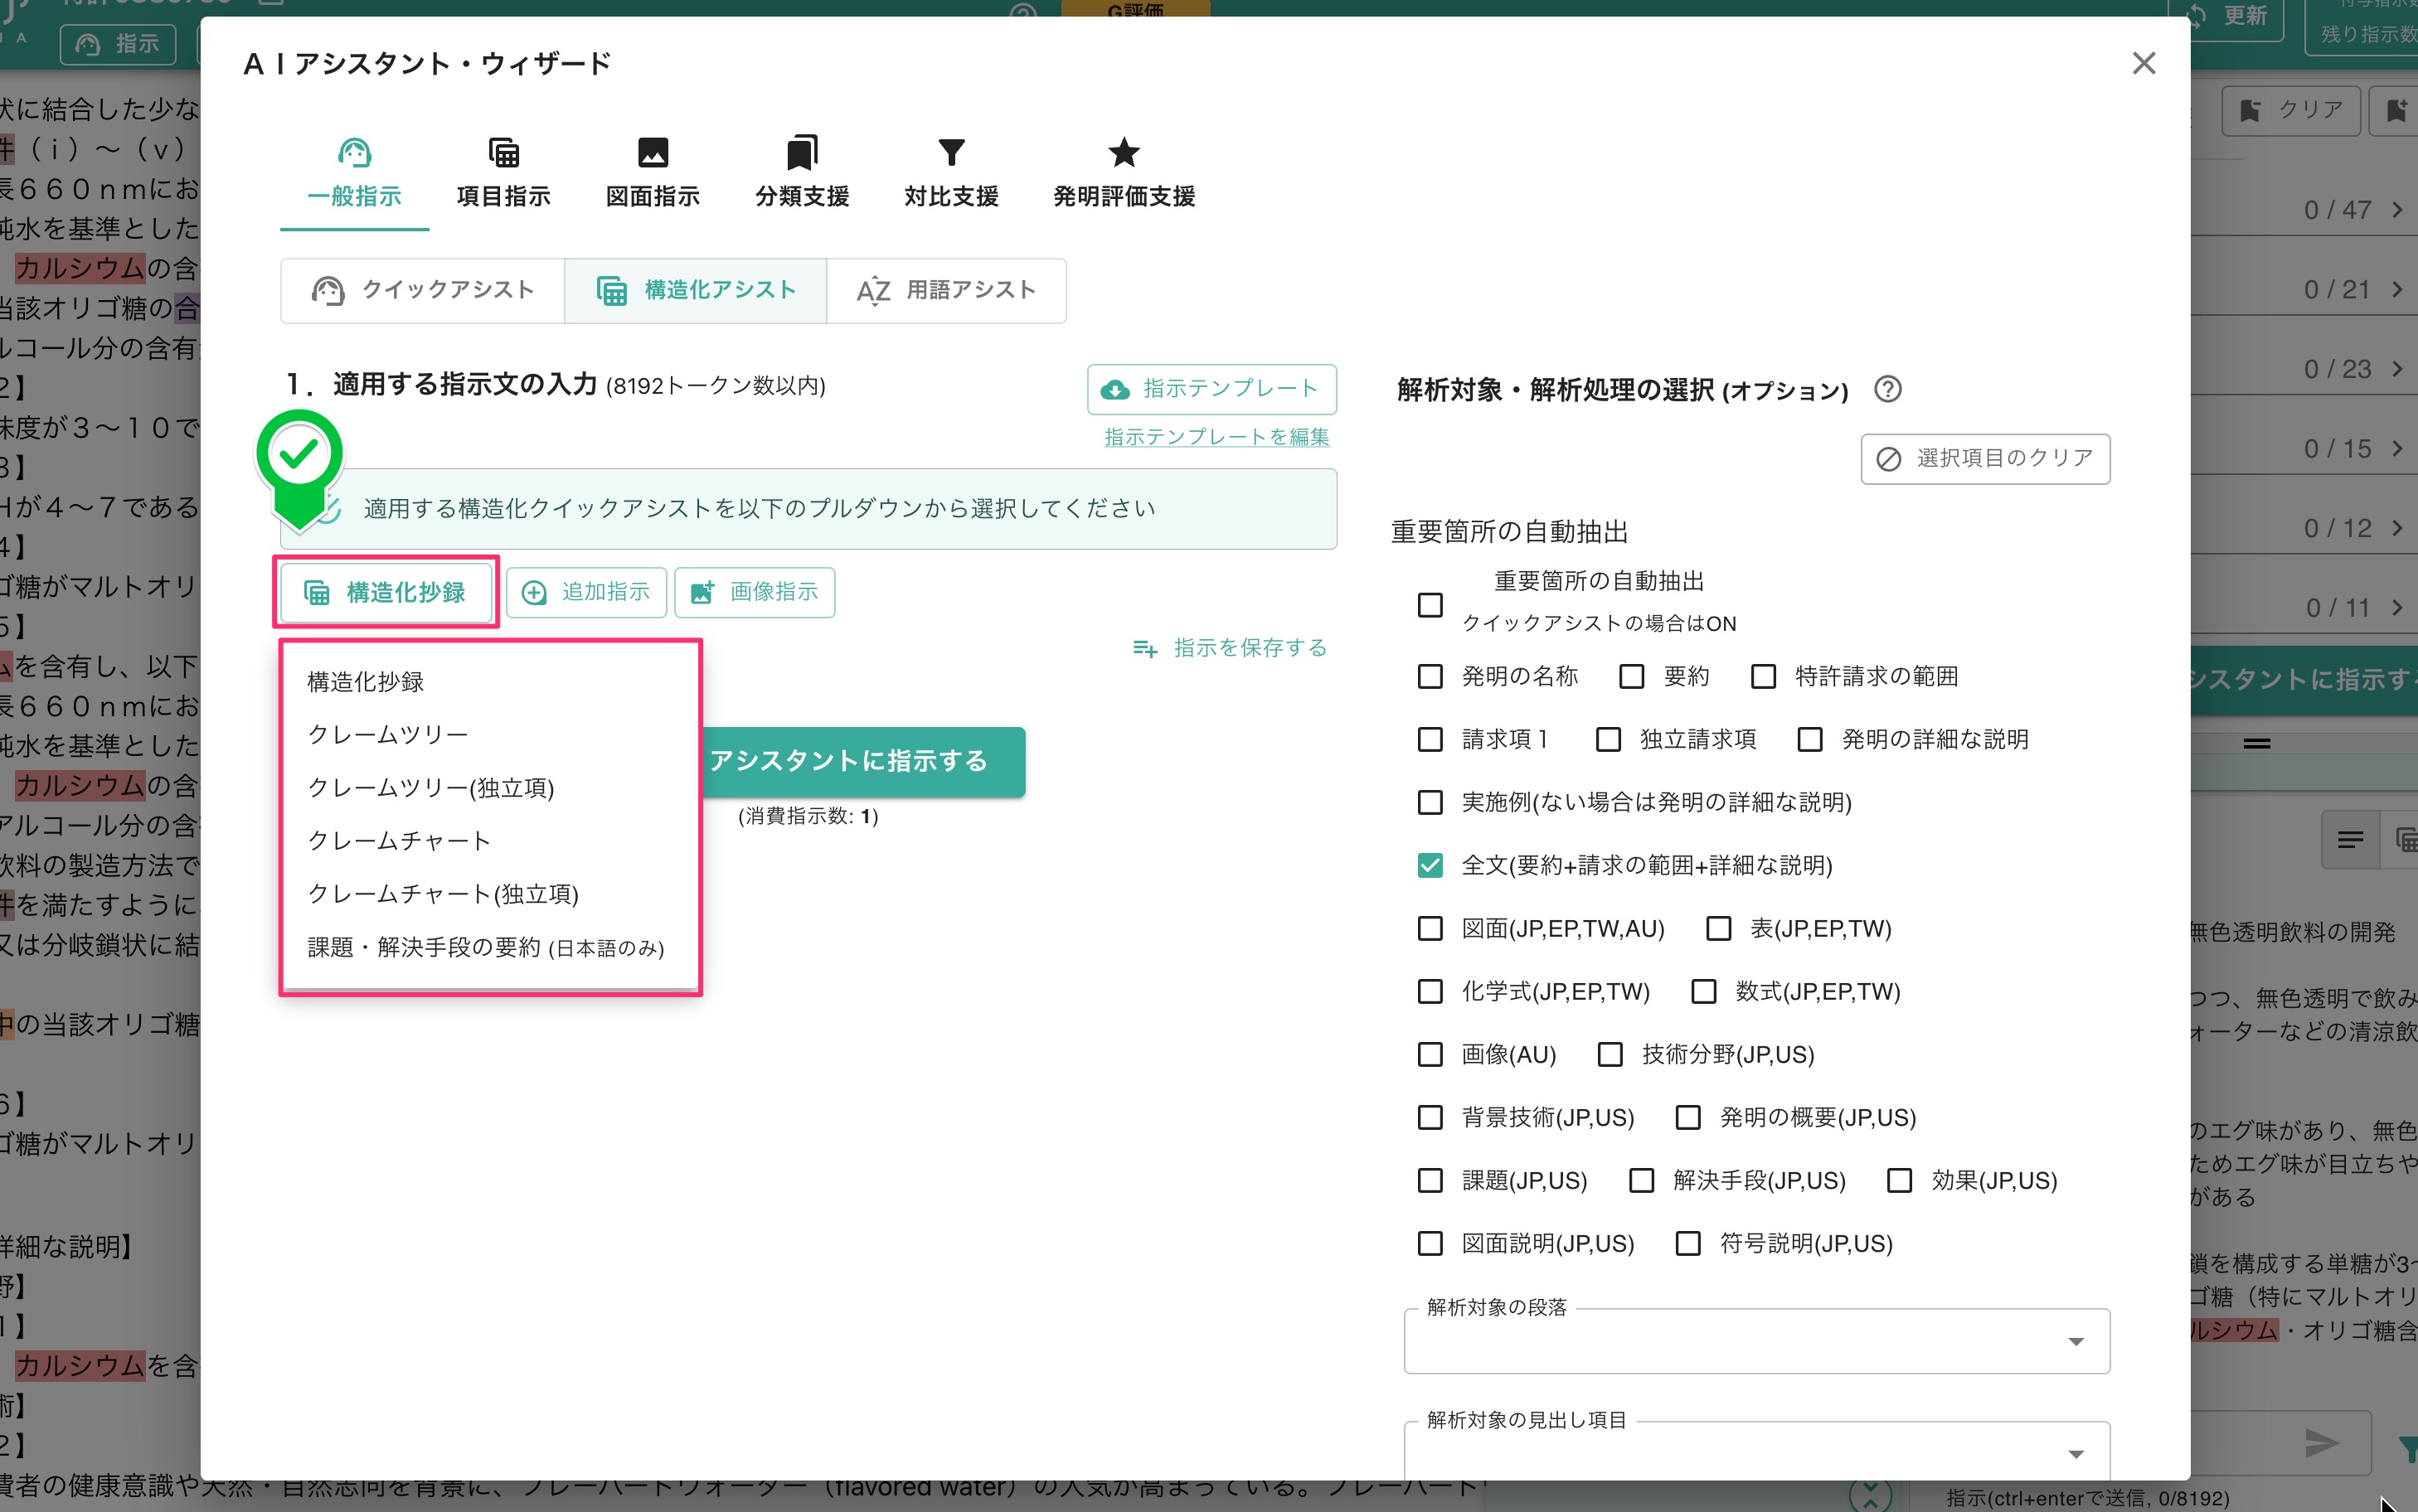This screenshot has width=2418, height=1512.
Task: Click 指示 button in background header
Action: pyautogui.click(x=118, y=44)
